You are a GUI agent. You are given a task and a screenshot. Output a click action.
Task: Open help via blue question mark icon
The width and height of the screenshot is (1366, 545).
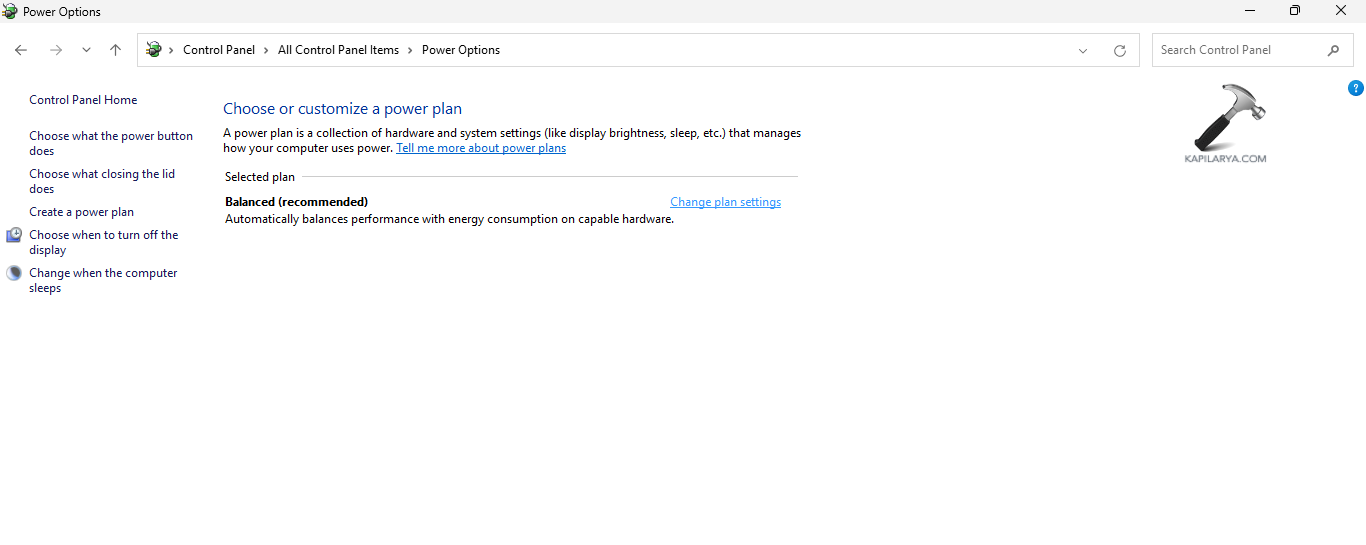pyautogui.click(x=1356, y=88)
